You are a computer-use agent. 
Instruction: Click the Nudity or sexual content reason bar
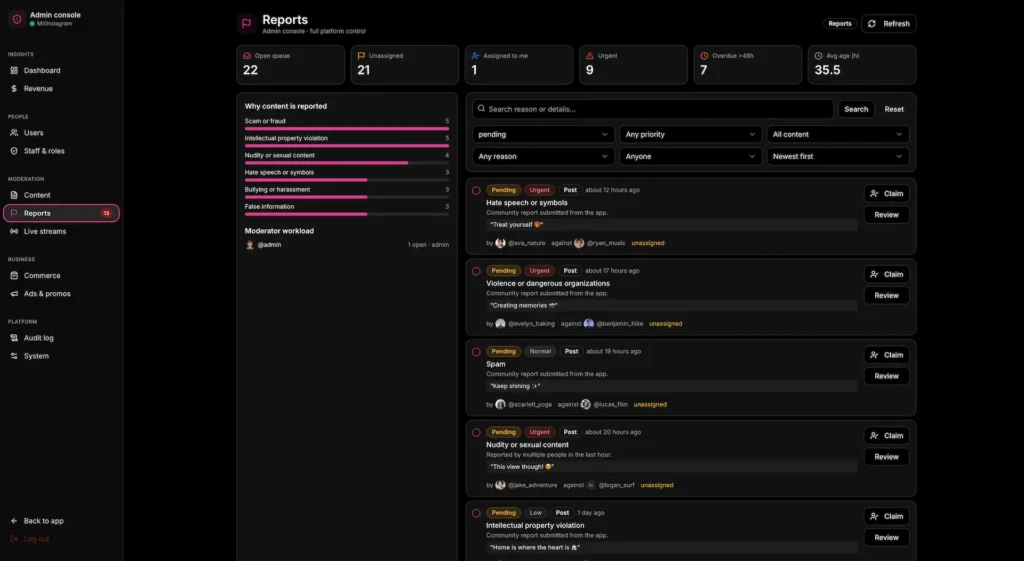(347, 163)
